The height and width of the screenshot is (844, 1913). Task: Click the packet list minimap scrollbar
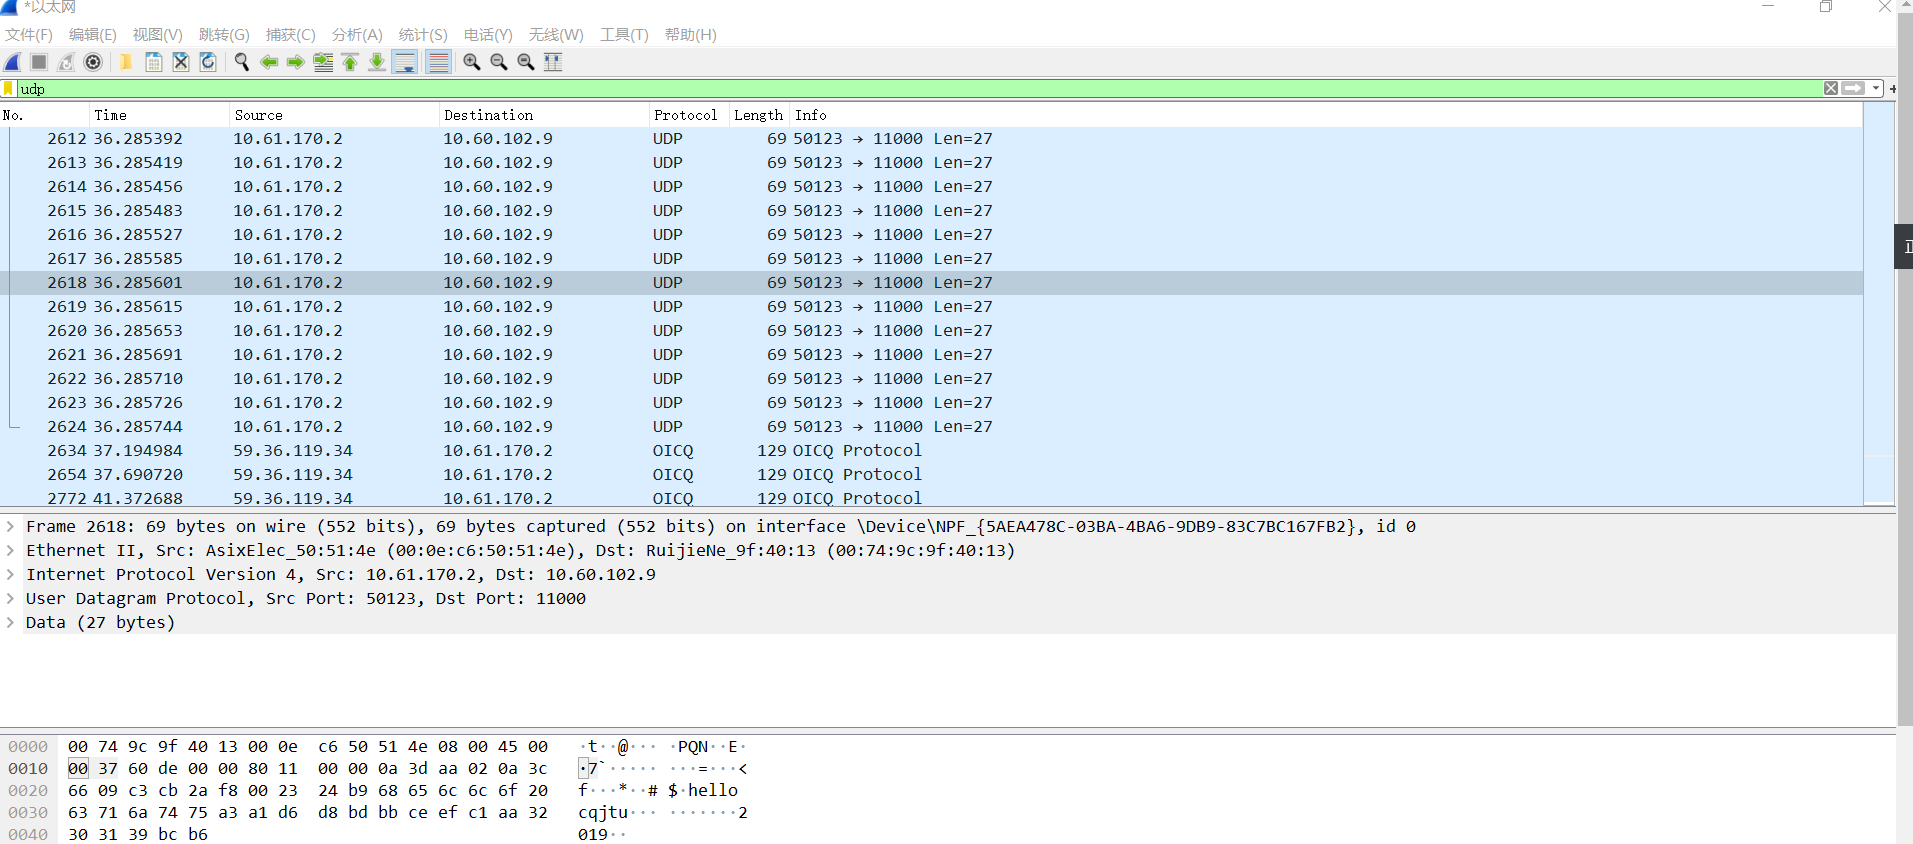(x=1879, y=303)
